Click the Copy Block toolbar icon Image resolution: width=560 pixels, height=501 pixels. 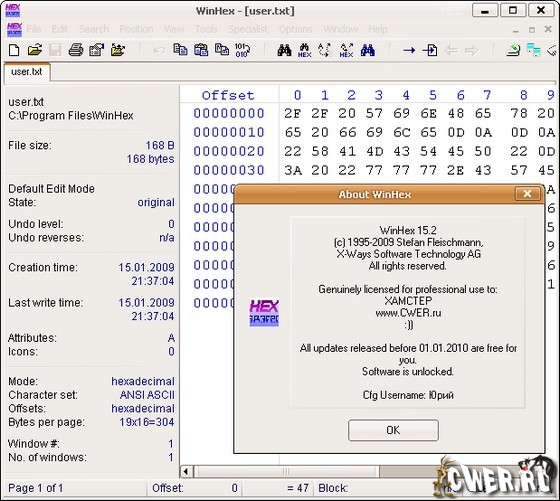coord(180,50)
